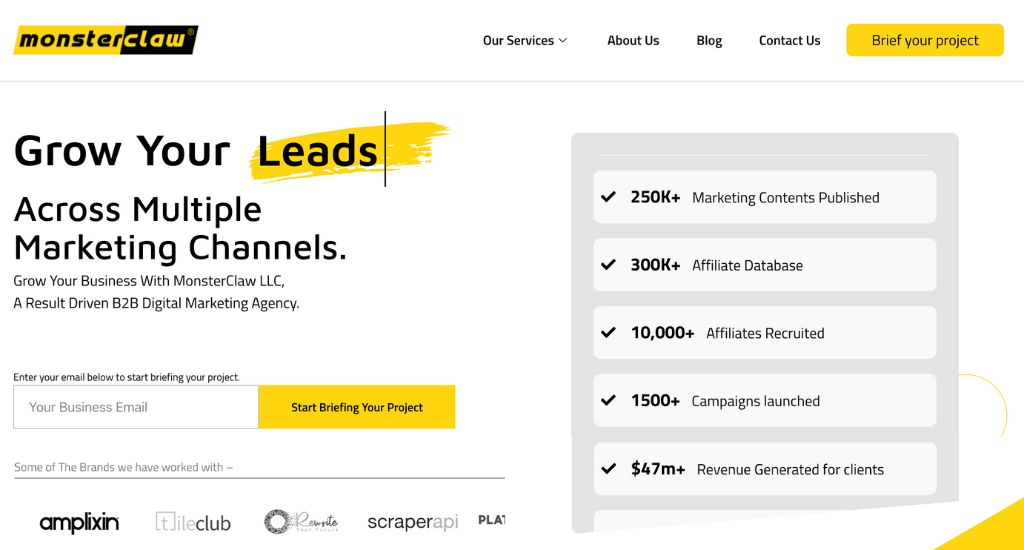Select the Revenue Generated for clients card
The image size is (1024, 550).
pos(765,469)
